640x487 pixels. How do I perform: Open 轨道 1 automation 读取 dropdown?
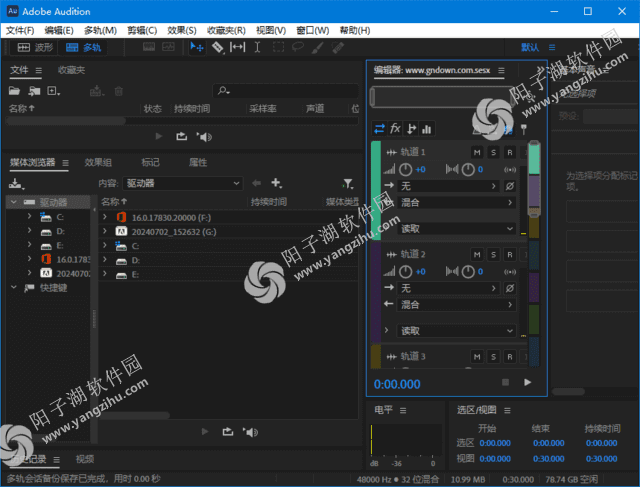(x=456, y=229)
